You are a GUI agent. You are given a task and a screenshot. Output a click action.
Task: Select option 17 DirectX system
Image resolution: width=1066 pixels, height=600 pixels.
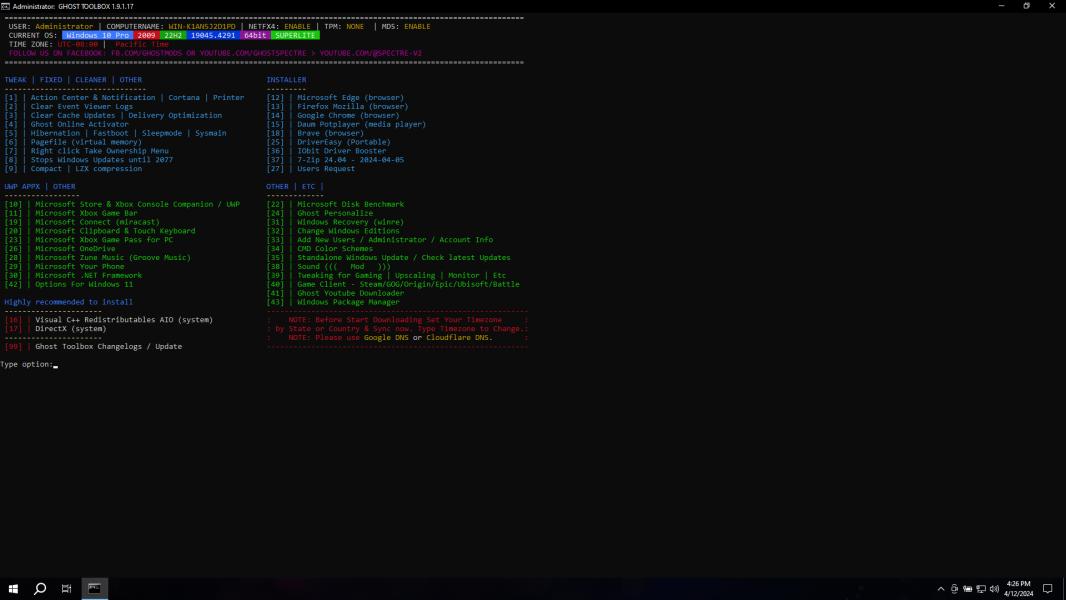click(x=56, y=328)
